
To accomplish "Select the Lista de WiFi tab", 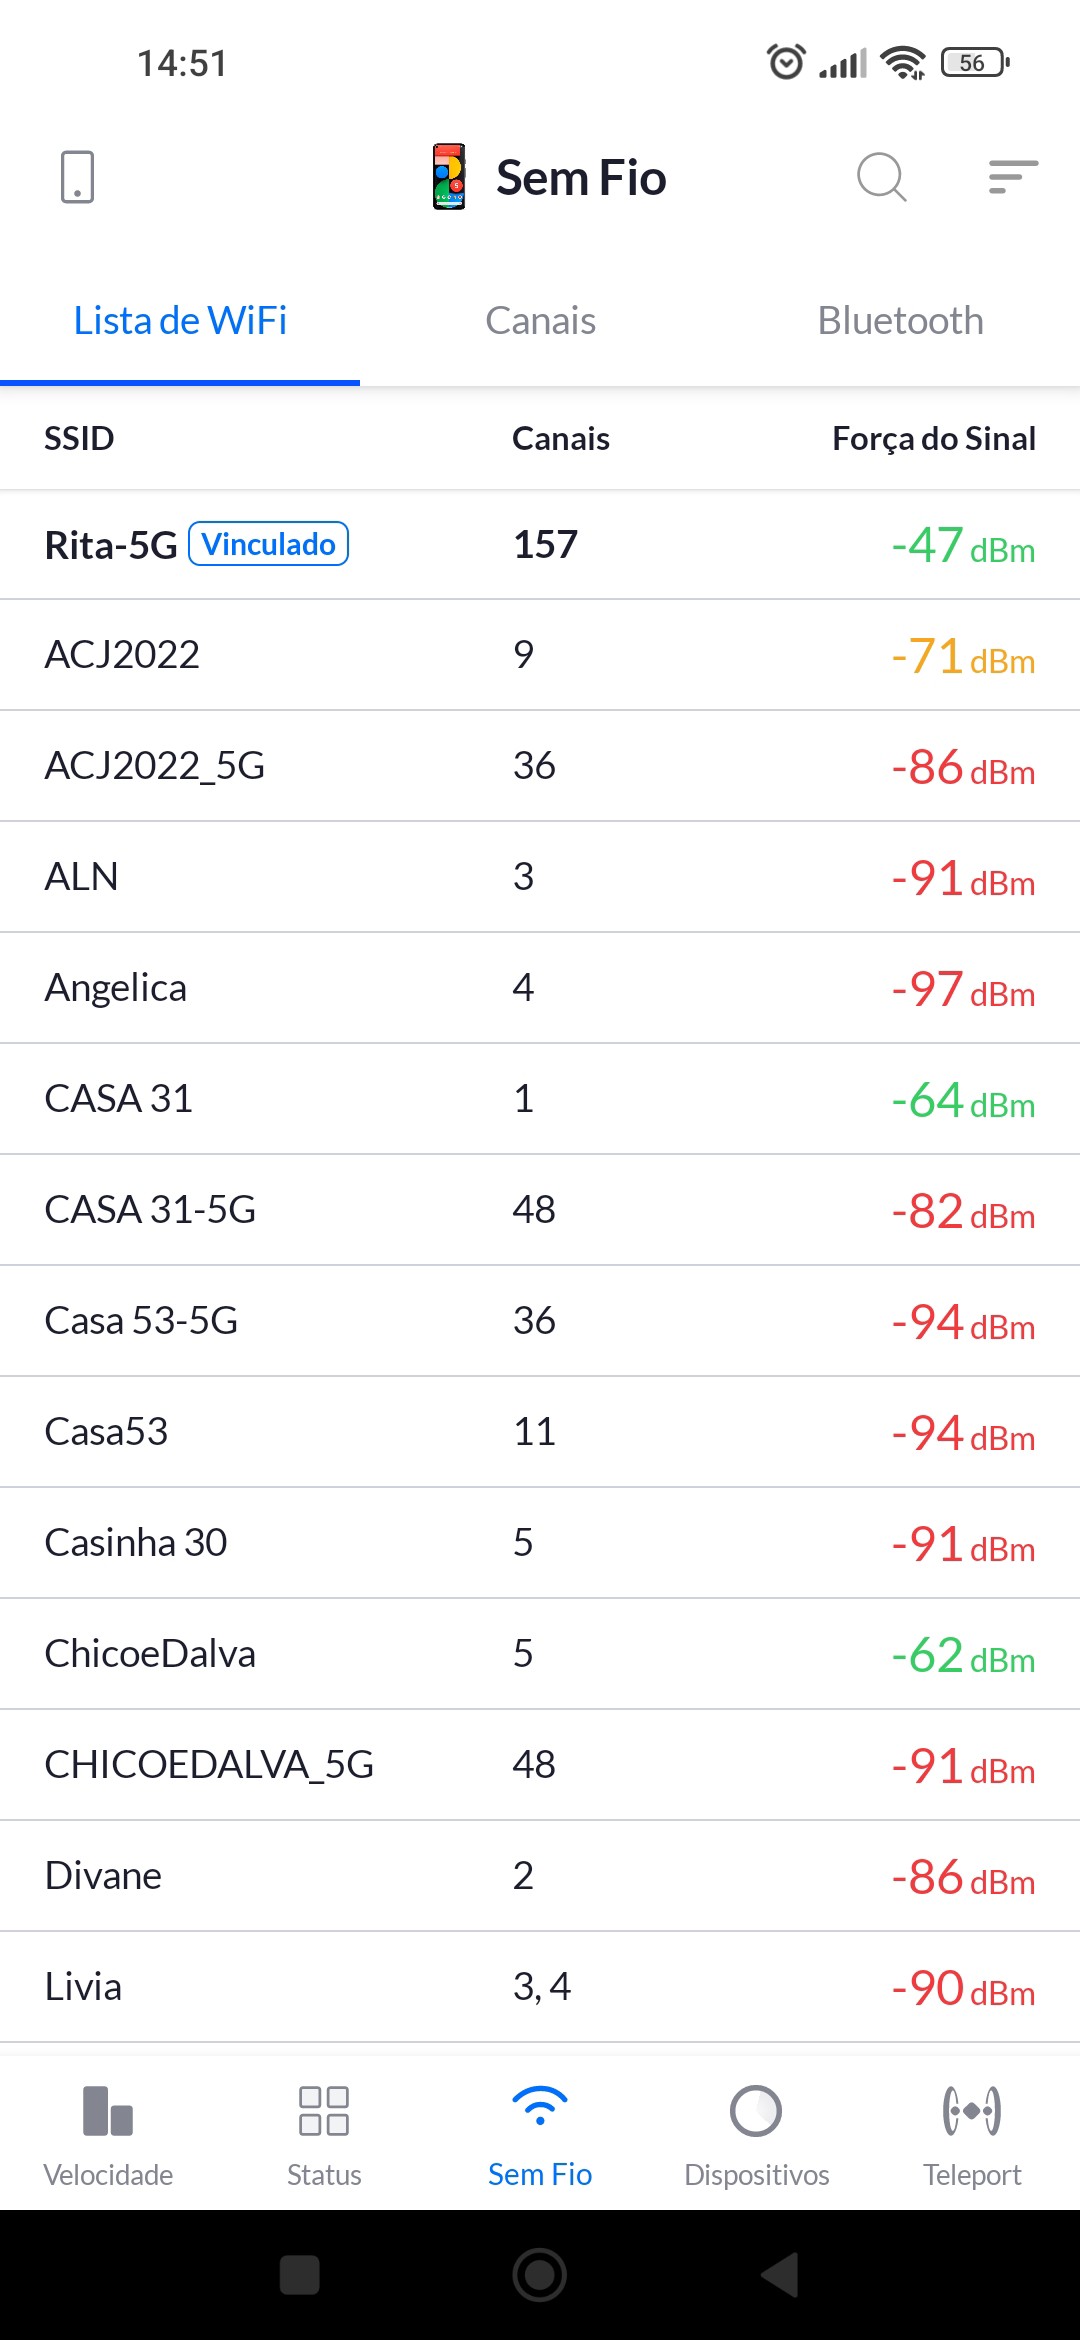I will click(x=180, y=321).
